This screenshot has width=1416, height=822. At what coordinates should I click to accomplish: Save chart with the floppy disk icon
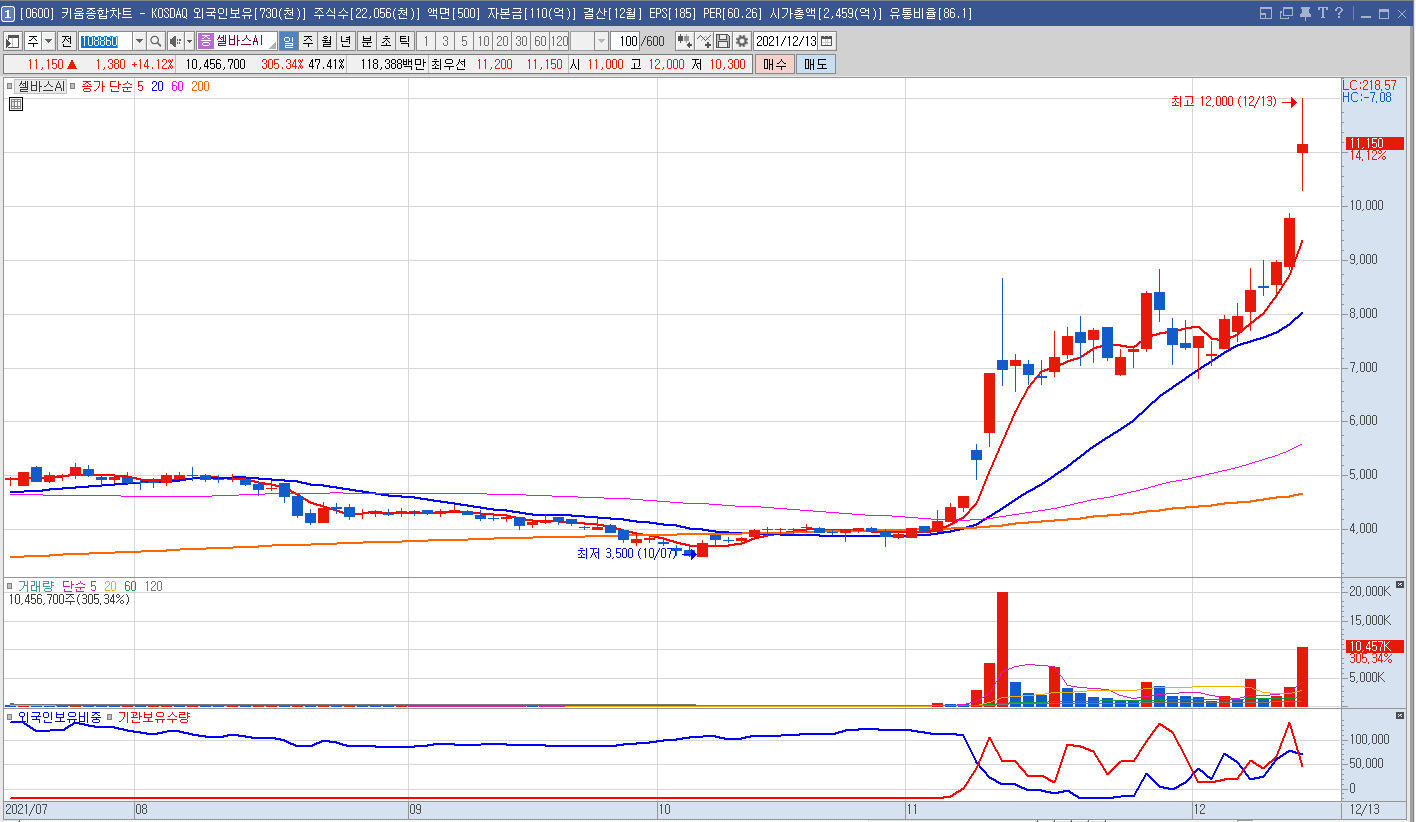723,41
